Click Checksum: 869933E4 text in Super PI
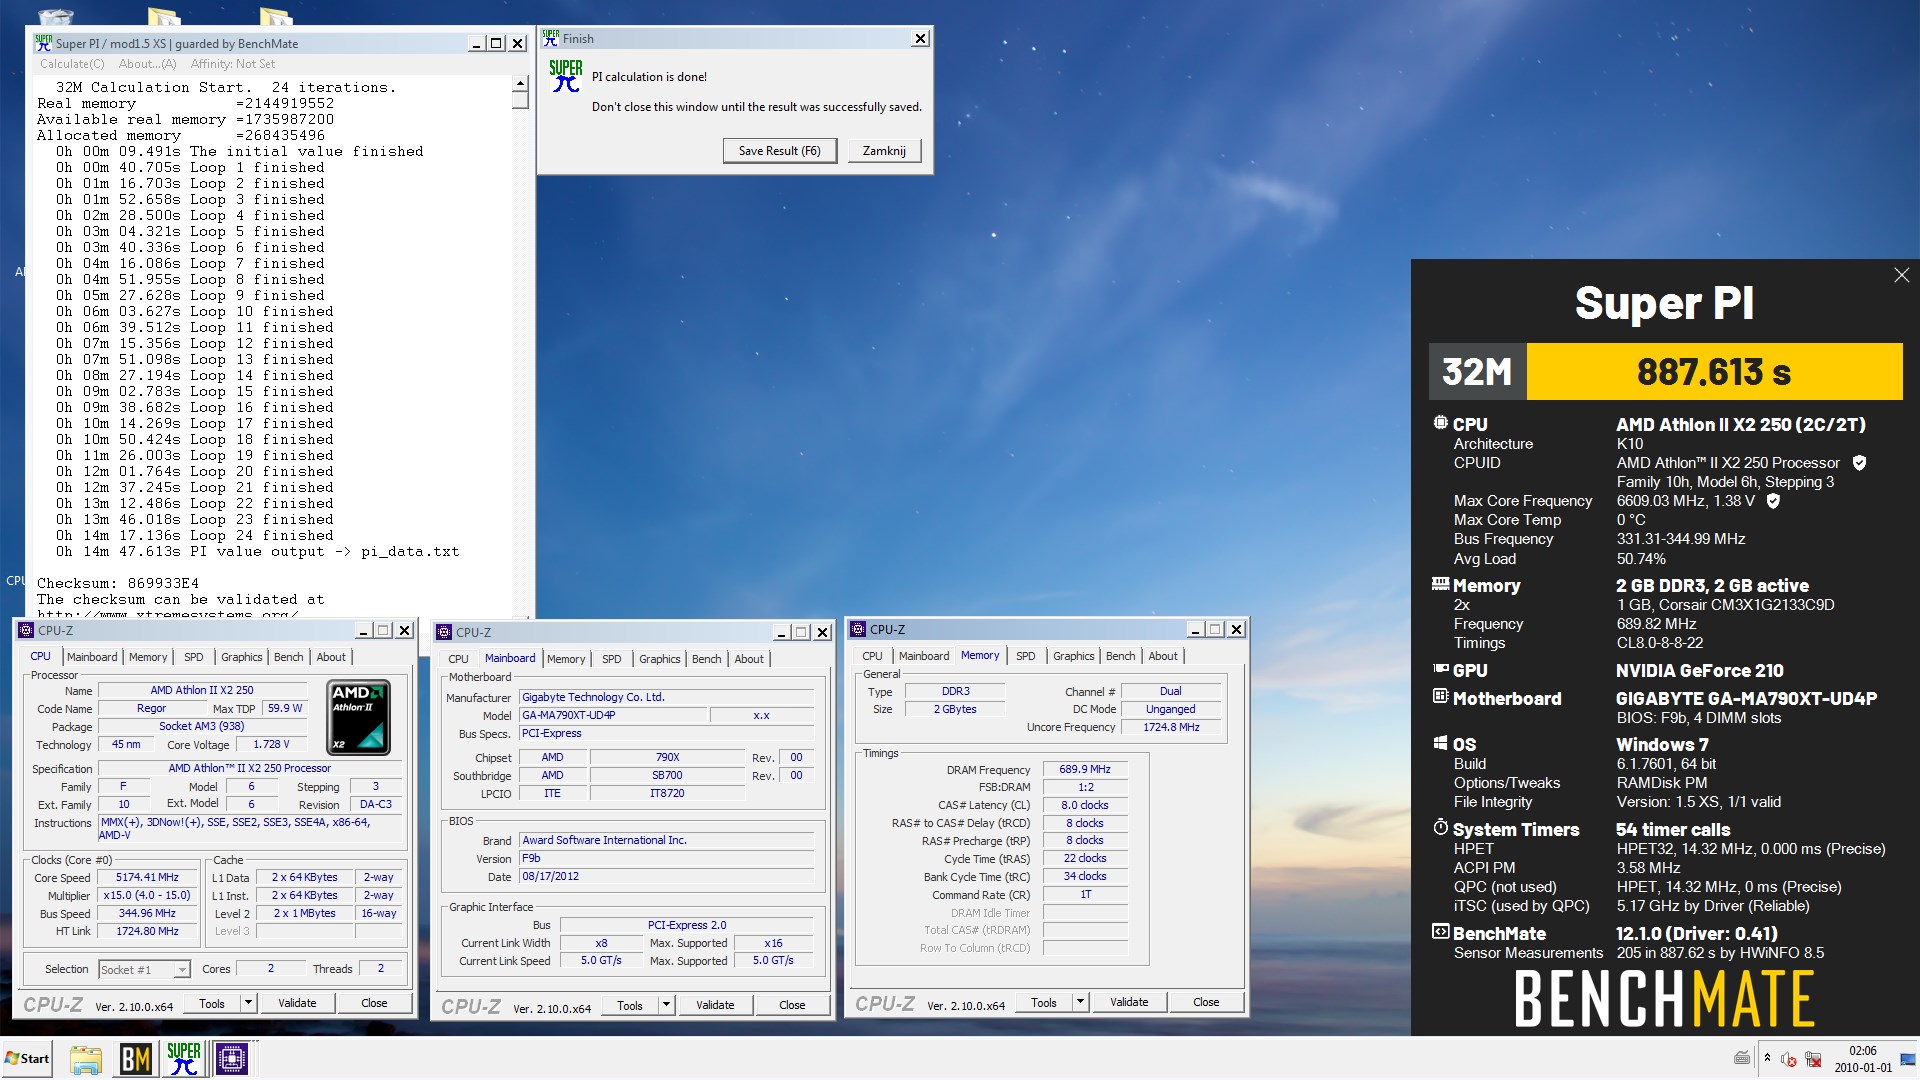This screenshot has width=1920, height=1080. tap(118, 583)
